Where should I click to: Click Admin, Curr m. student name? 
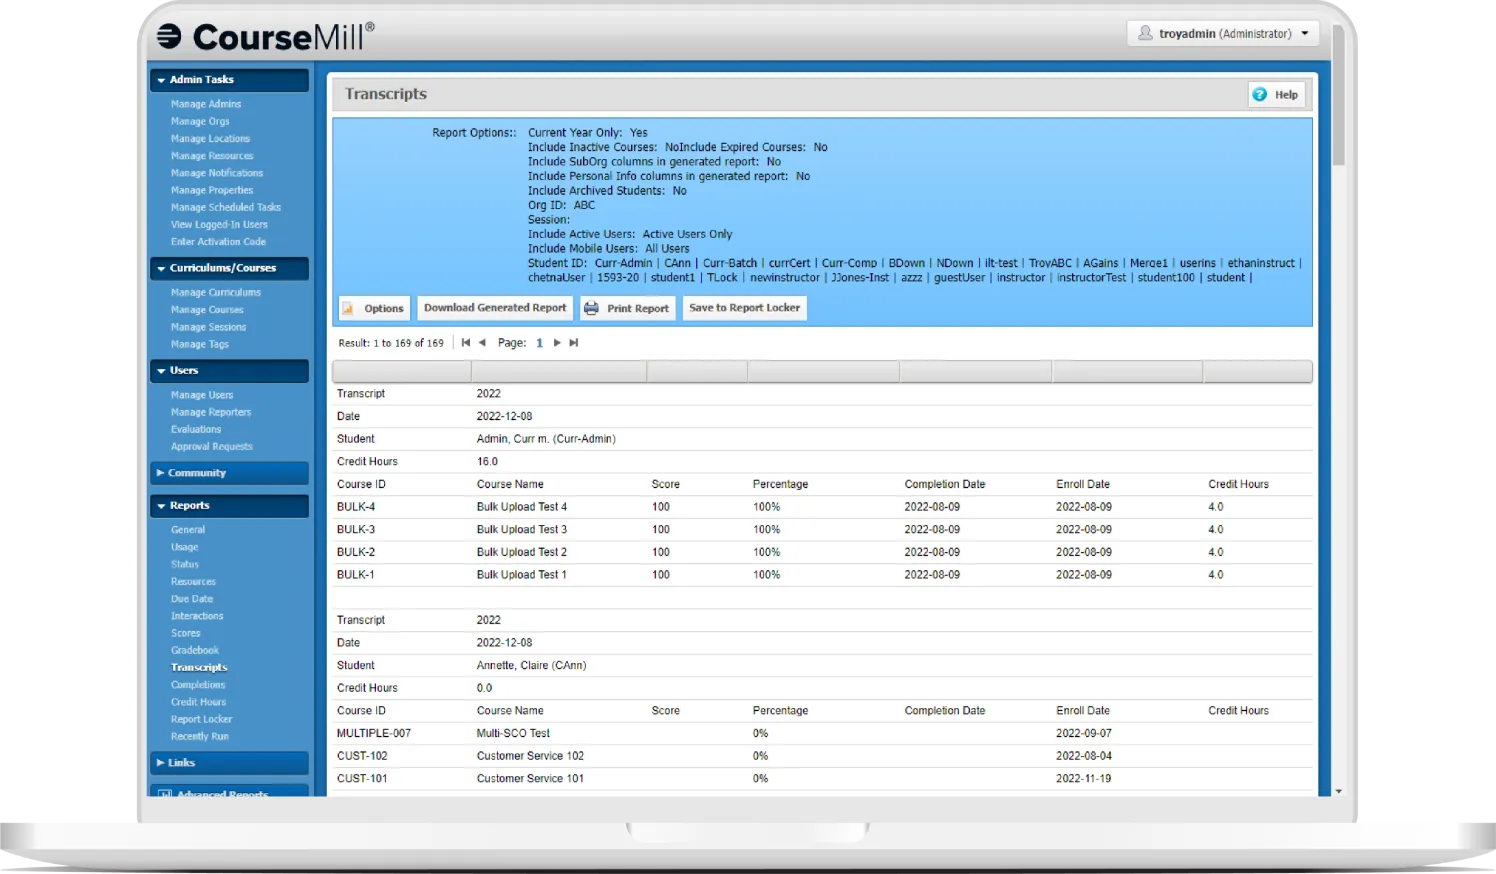[546, 439]
